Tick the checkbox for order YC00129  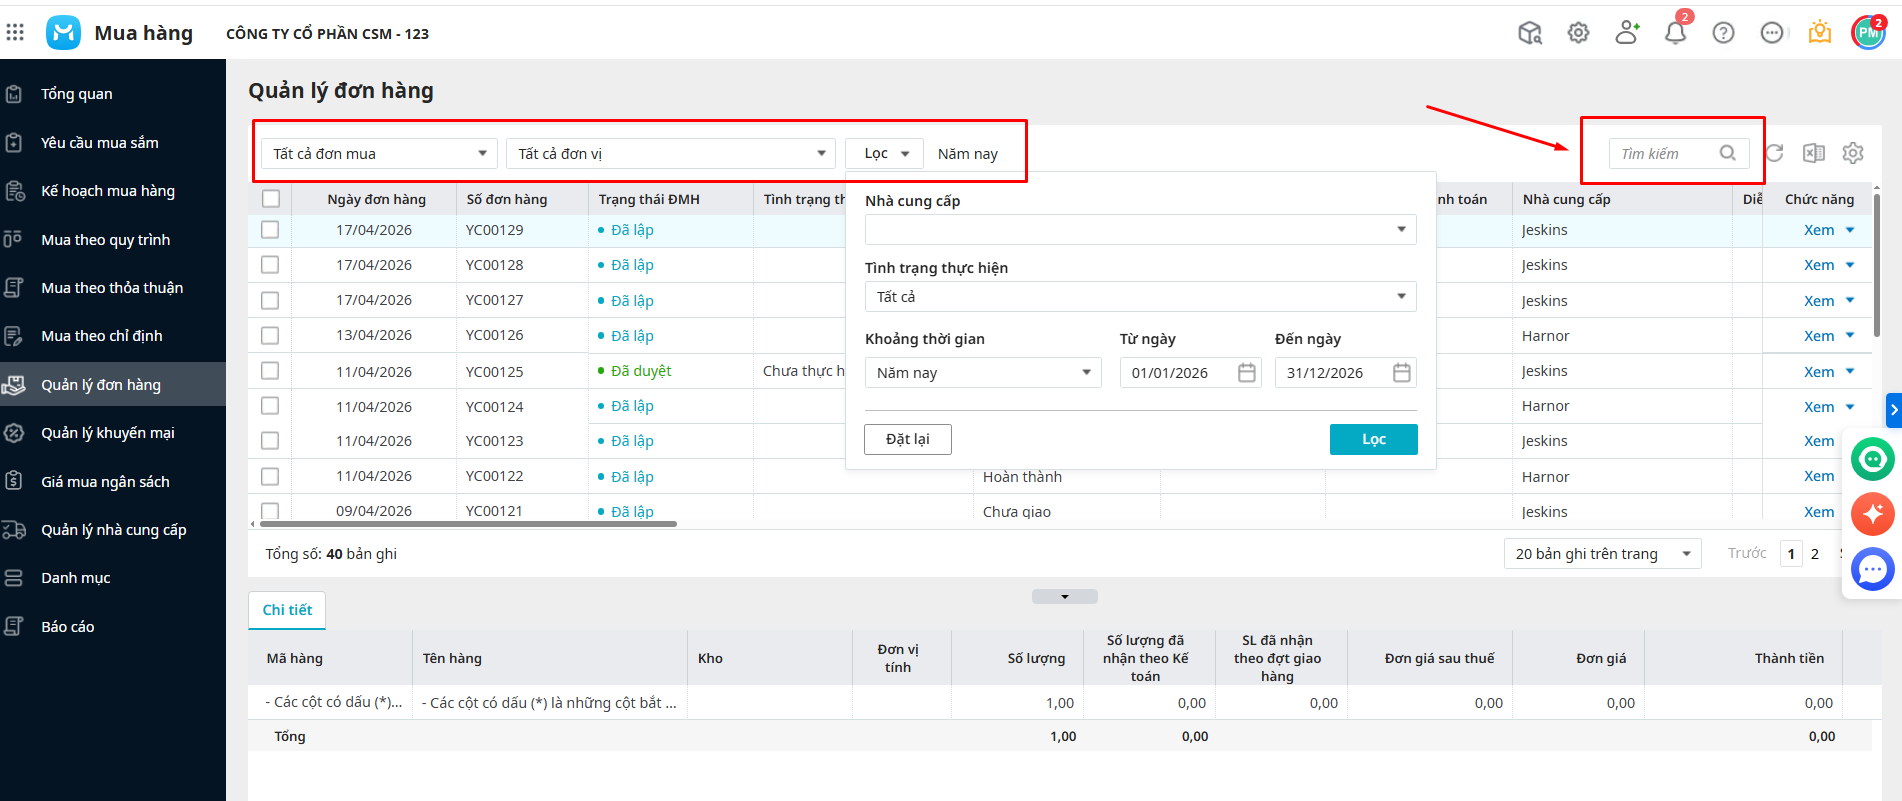(x=270, y=230)
